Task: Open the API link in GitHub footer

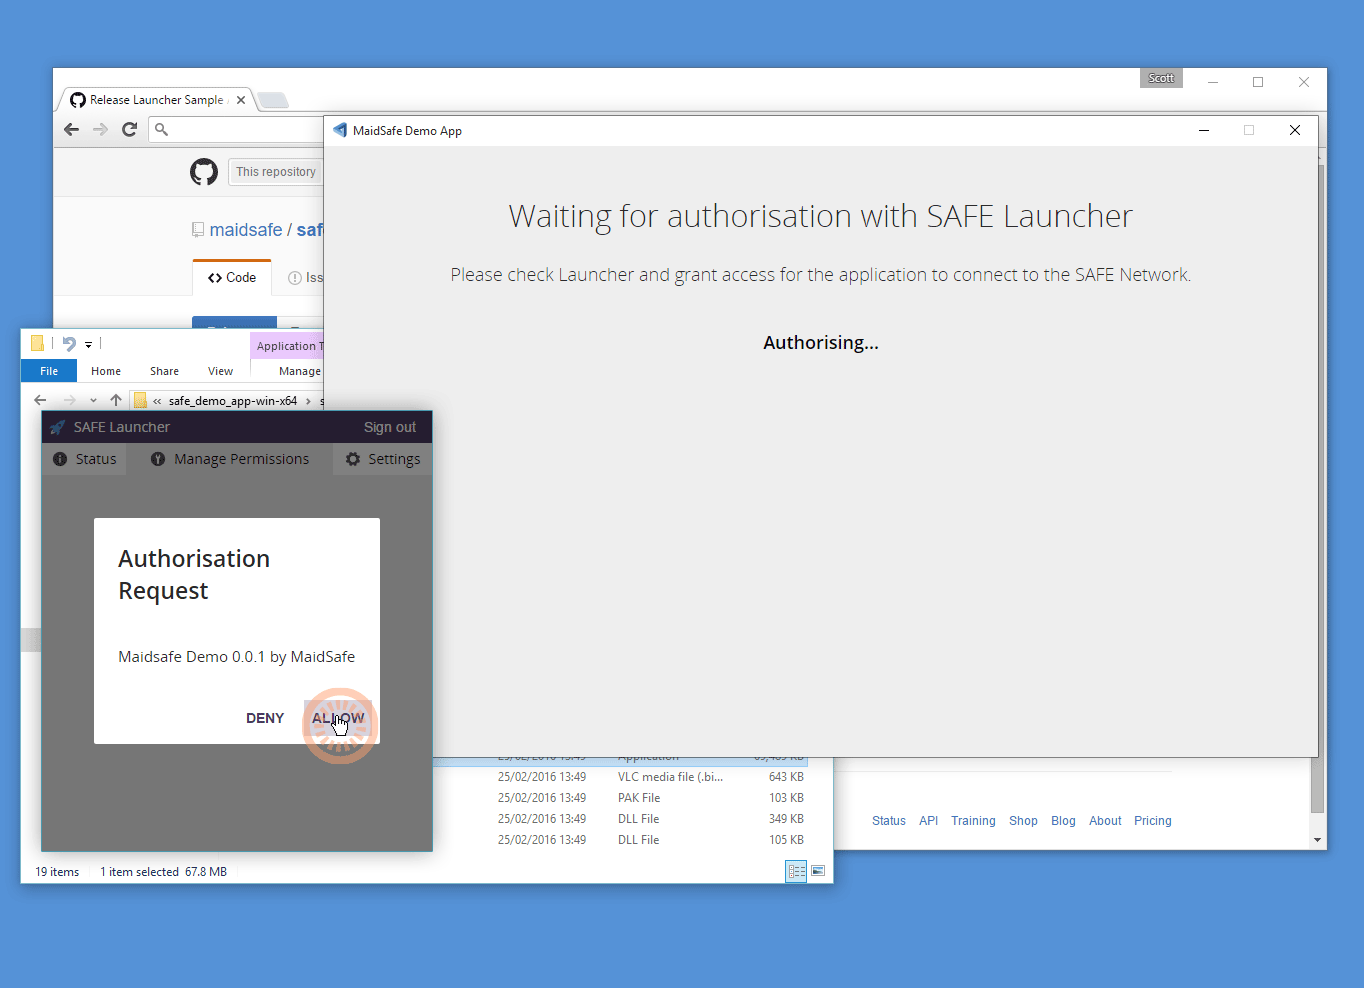Action: (x=929, y=821)
